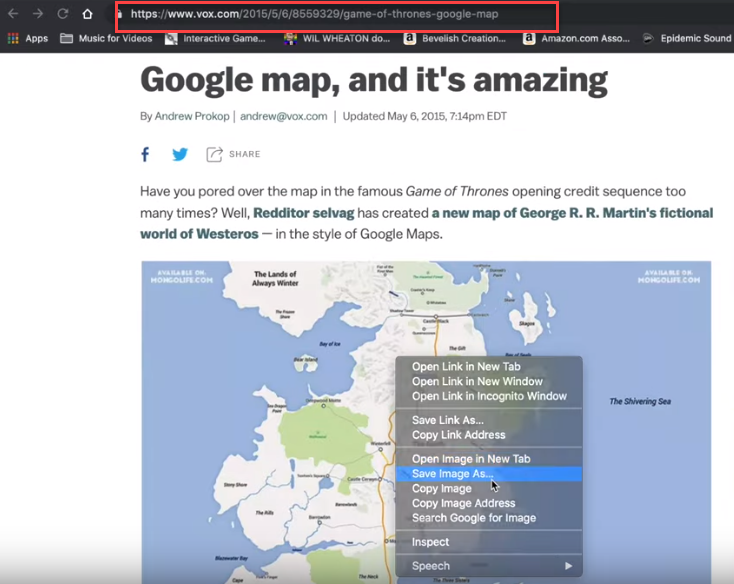
Task: Open the Epidemic Sound bookmark
Action: click(x=687, y=38)
